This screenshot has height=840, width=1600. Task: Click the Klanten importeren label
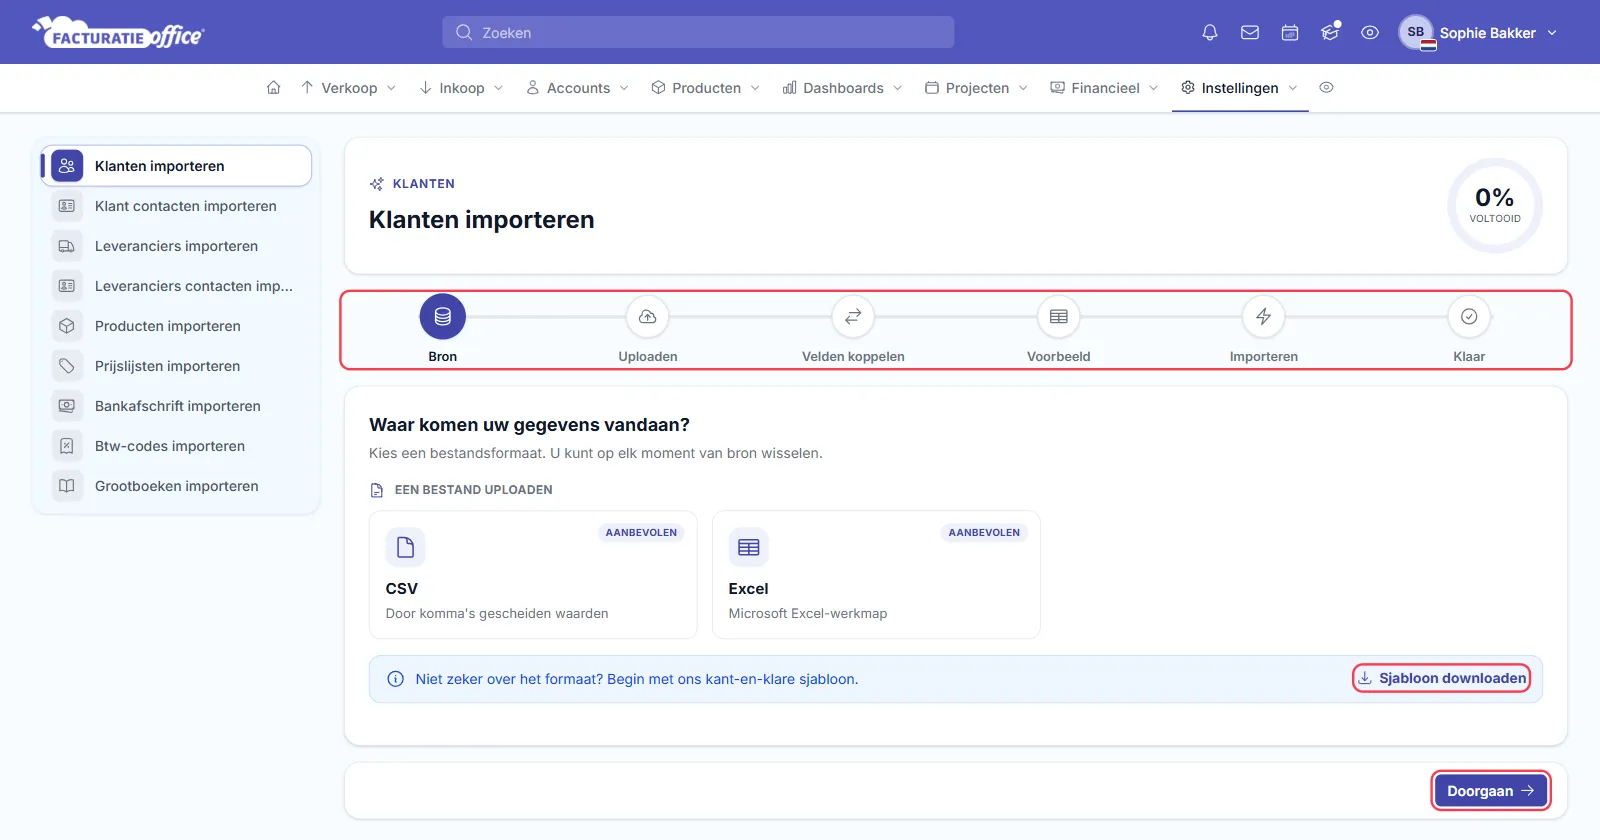click(160, 166)
